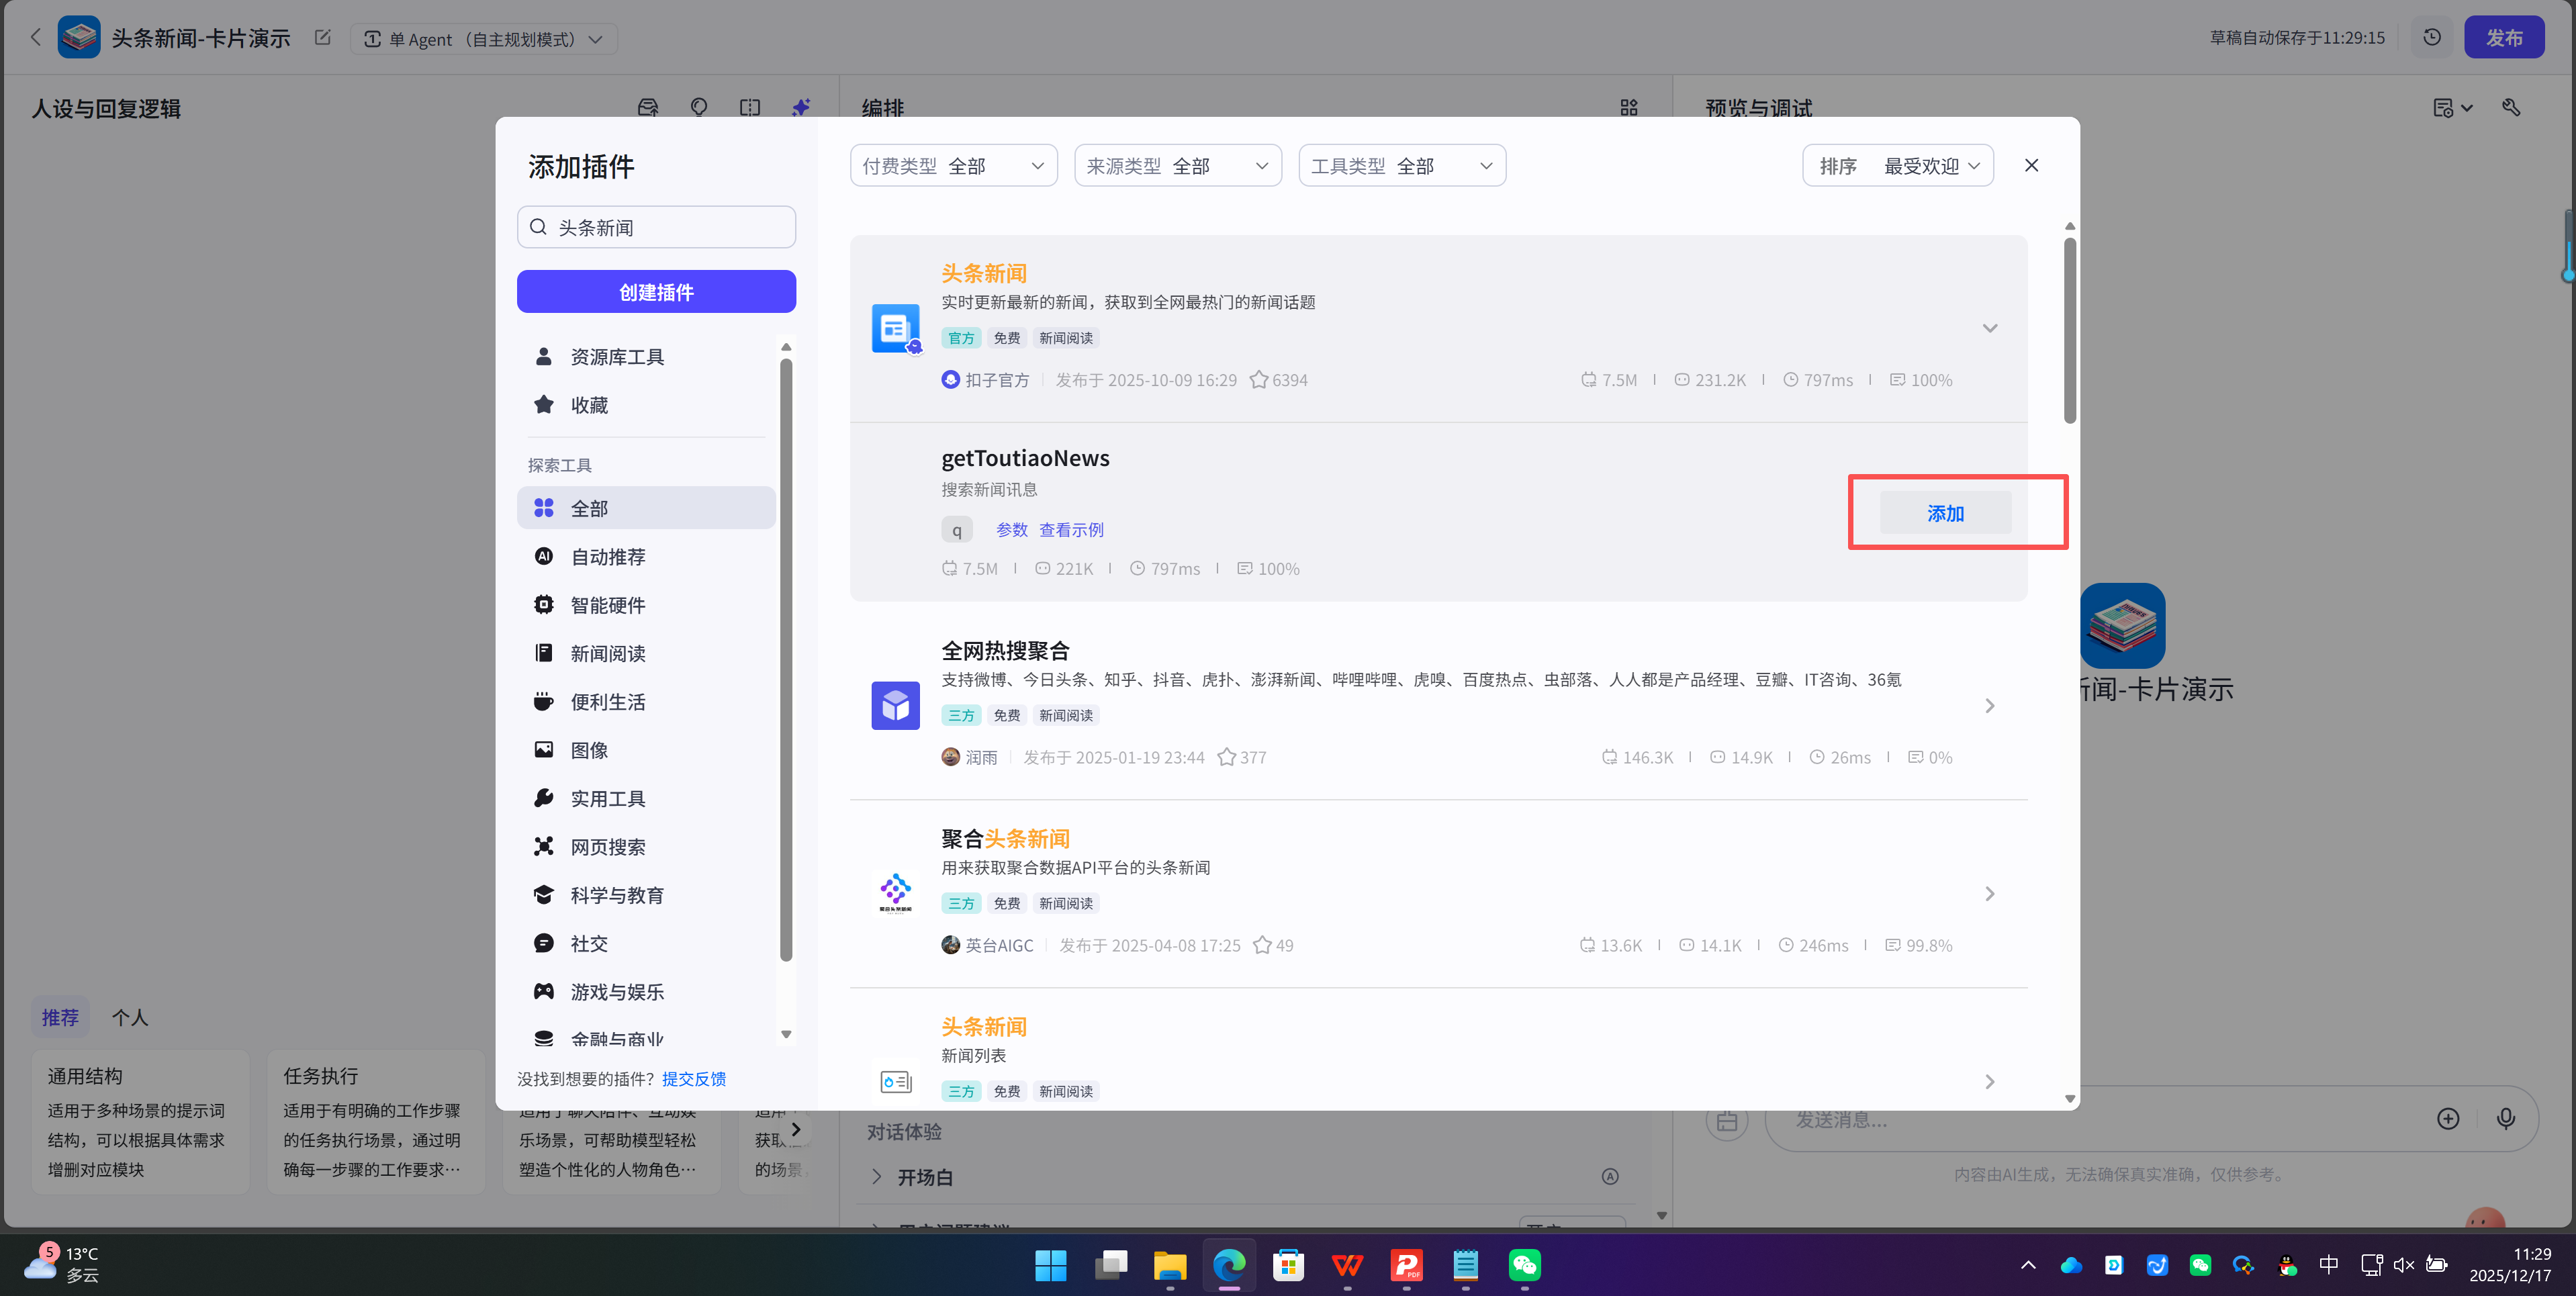The width and height of the screenshot is (2576, 1296).
Task: Open the prompt library archive icon
Action: point(648,107)
